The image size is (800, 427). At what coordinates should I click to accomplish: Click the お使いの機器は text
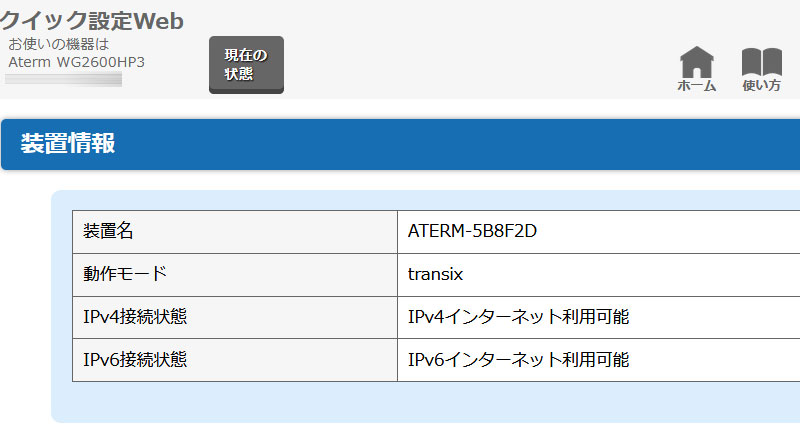pos(59,44)
